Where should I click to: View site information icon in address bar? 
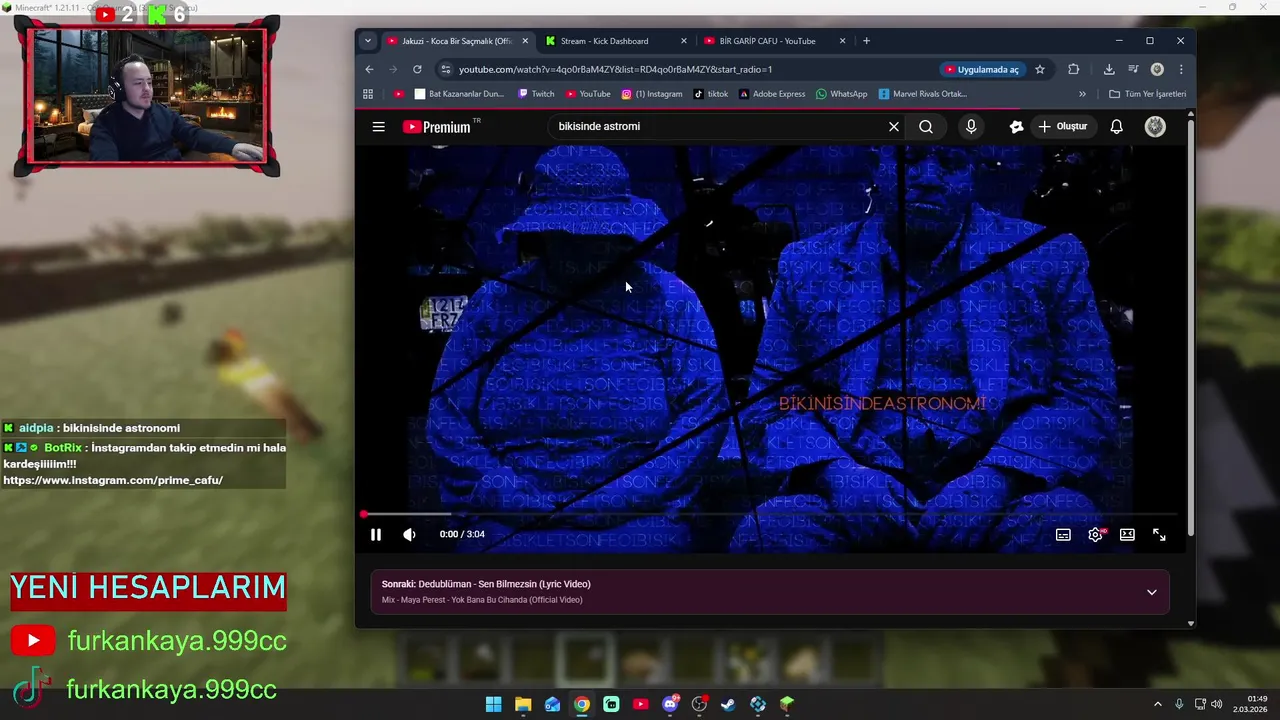click(446, 69)
